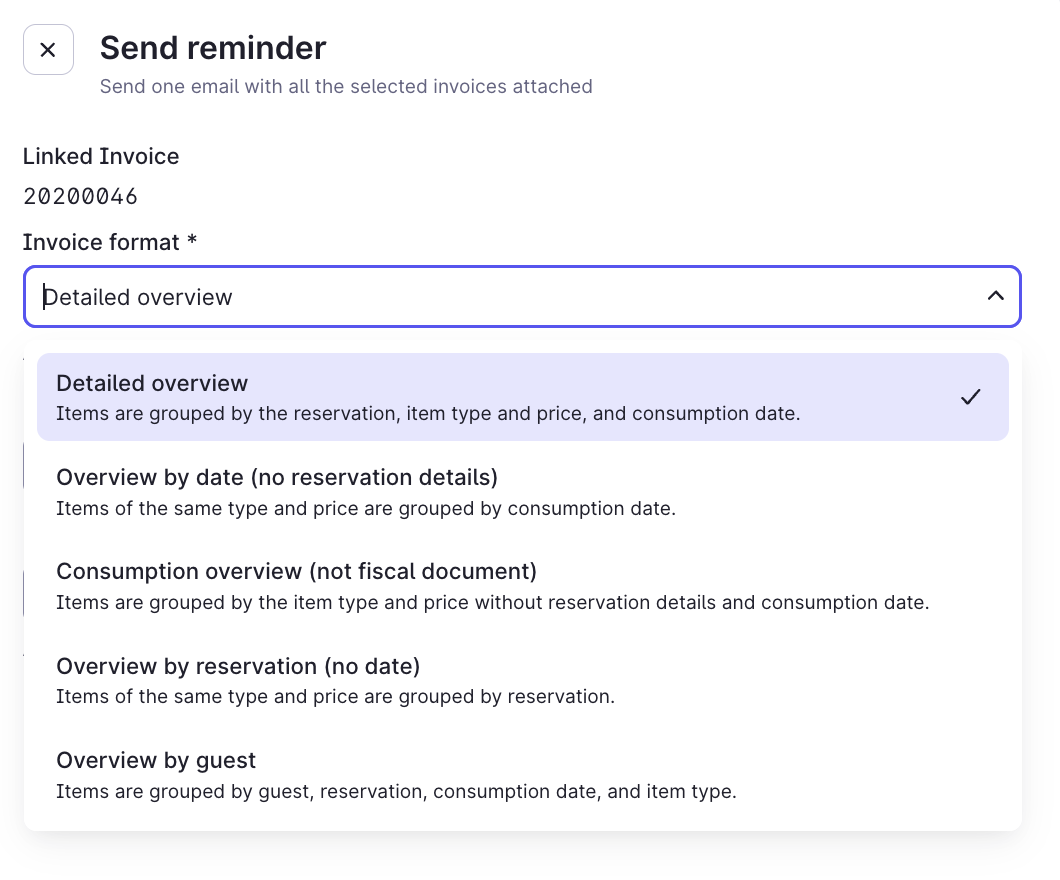The height and width of the screenshot is (880, 1060).
Task: Close the Send reminder dialog
Action: pos(48,49)
